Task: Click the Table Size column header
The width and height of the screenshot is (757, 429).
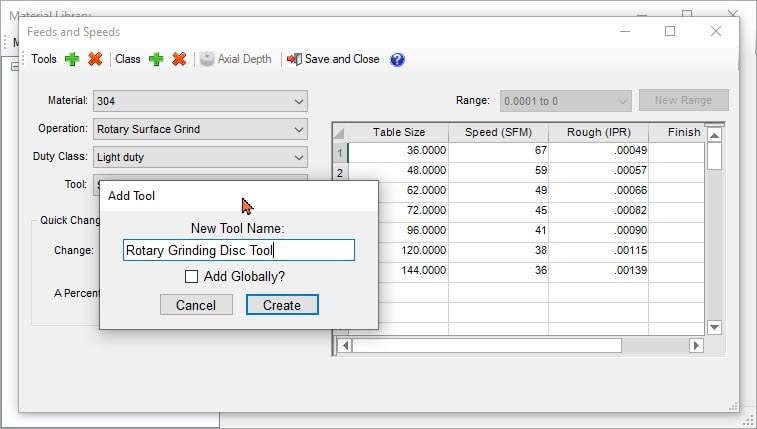Action: click(398, 132)
